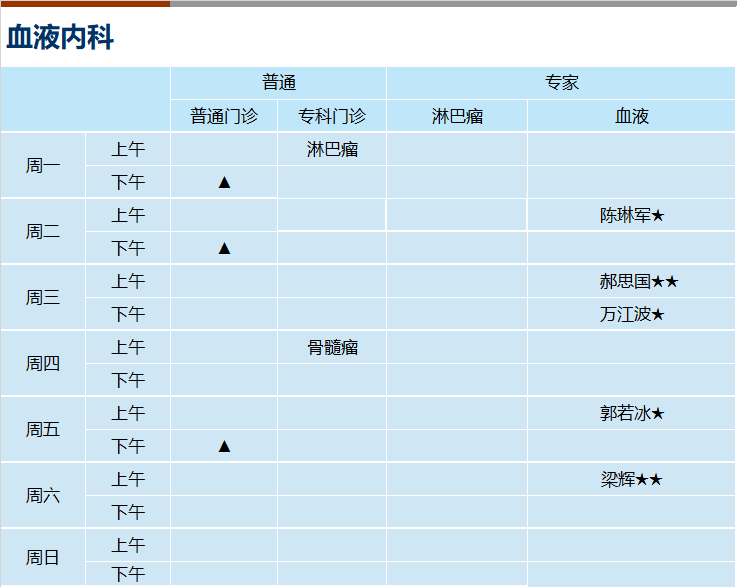Viewport: 737px width, 587px height.
Task: Click 骨髓瘤 in the 周四 上午 row
Action: click(x=332, y=348)
